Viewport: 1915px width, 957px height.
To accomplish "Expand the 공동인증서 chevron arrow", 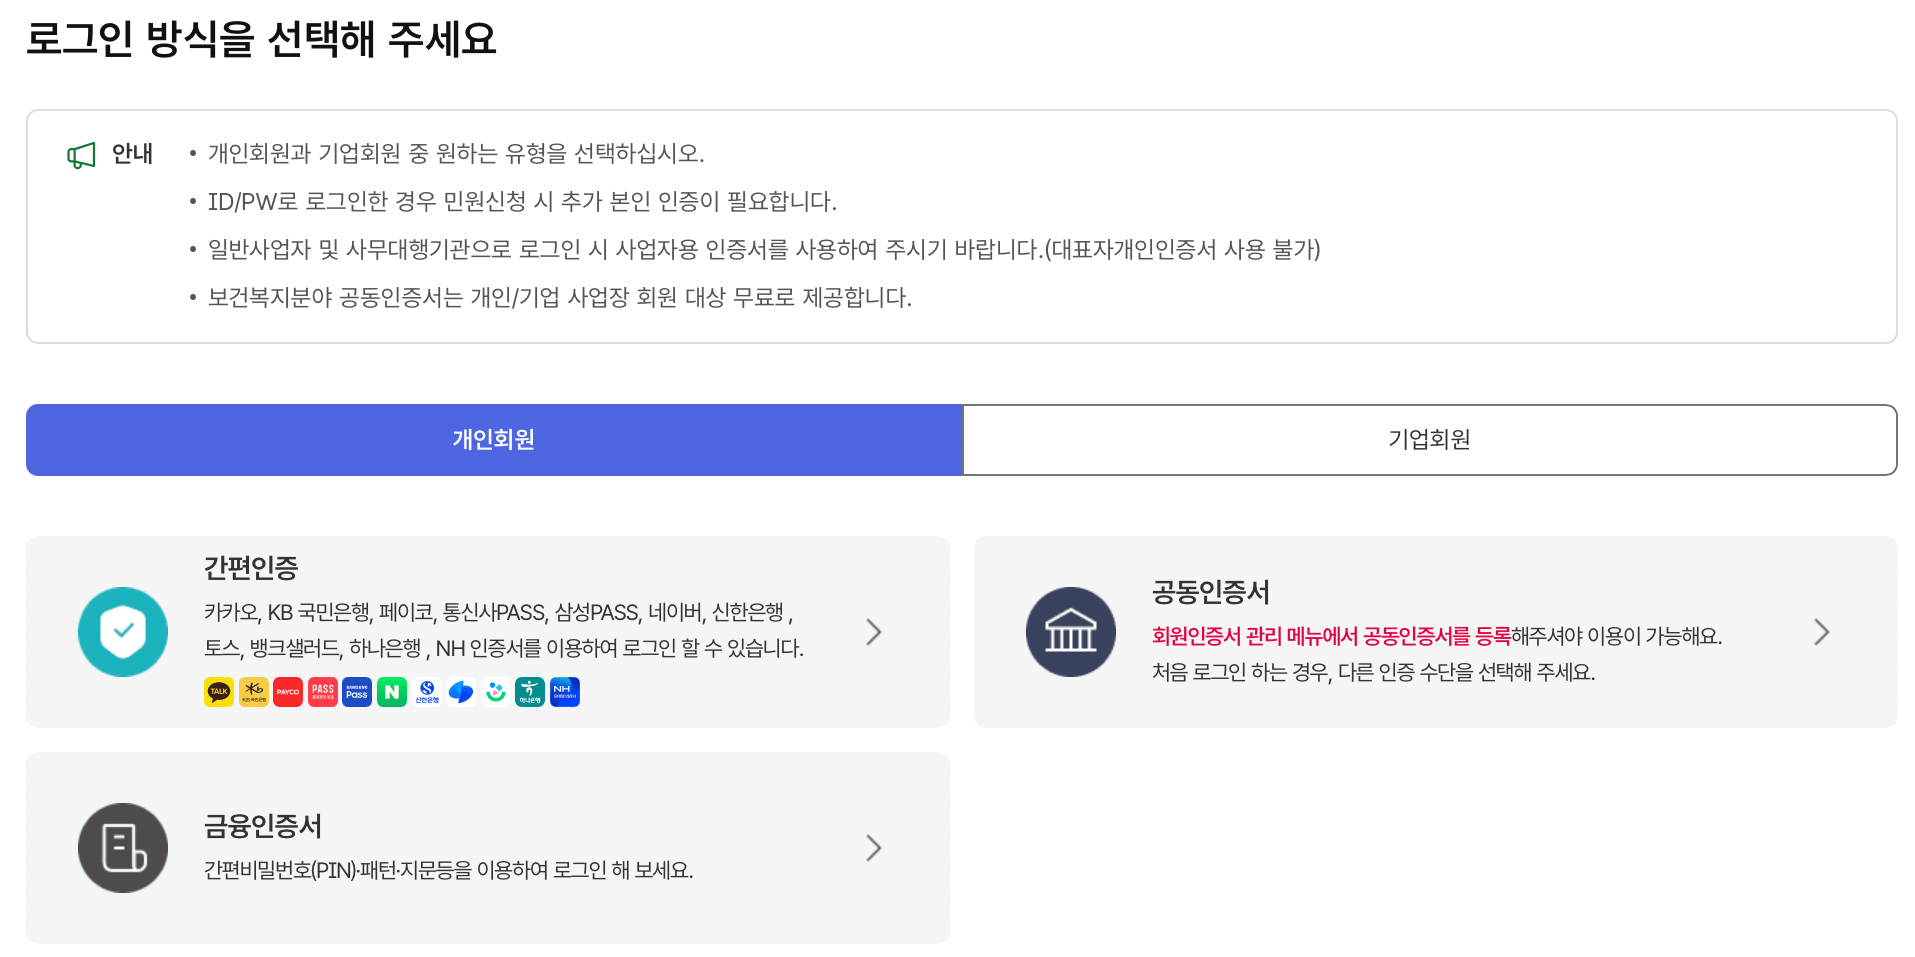I will (x=1822, y=631).
